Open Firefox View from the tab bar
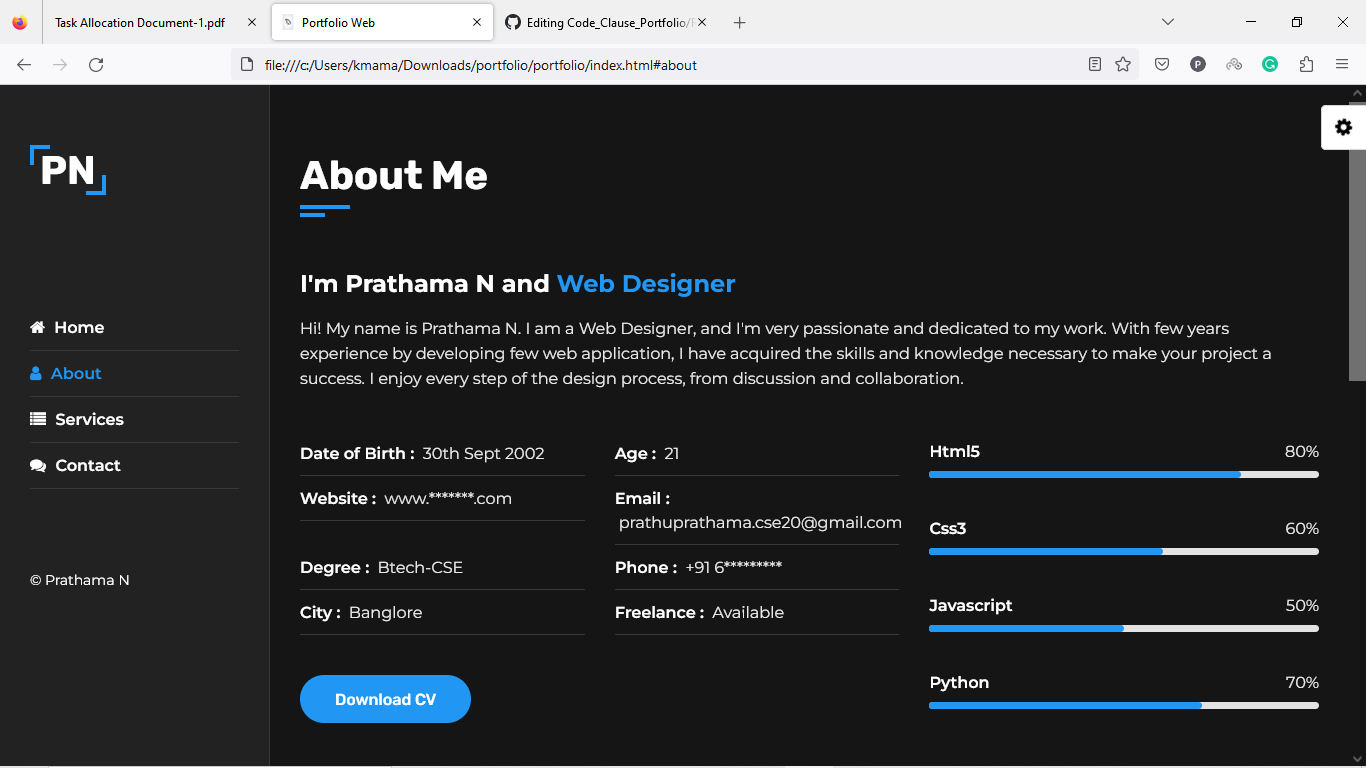 click(20, 22)
